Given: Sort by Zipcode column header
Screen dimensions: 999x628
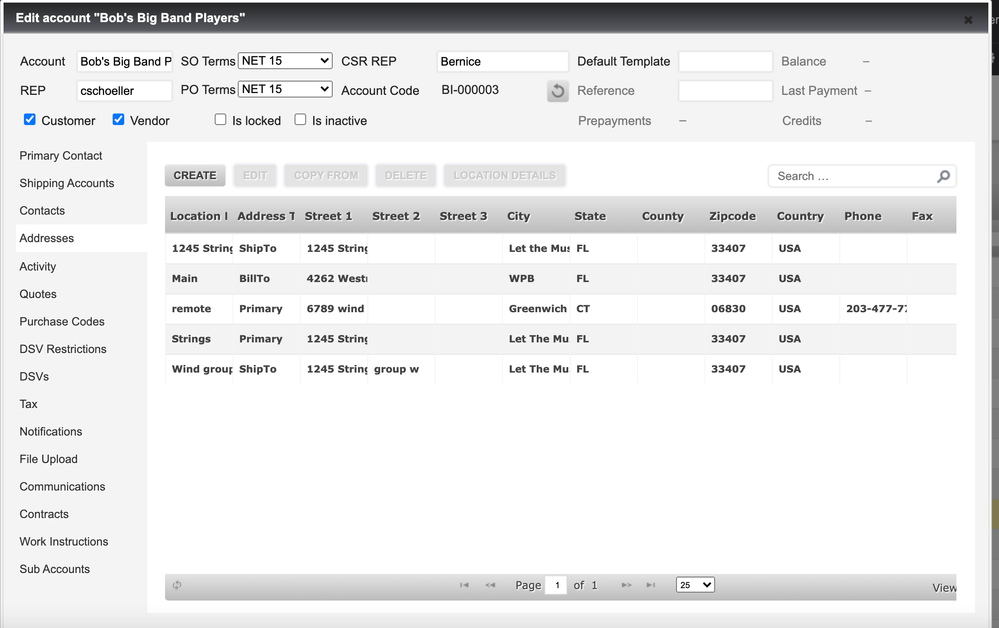Looking at the screenshot, I should pos(738,216).
